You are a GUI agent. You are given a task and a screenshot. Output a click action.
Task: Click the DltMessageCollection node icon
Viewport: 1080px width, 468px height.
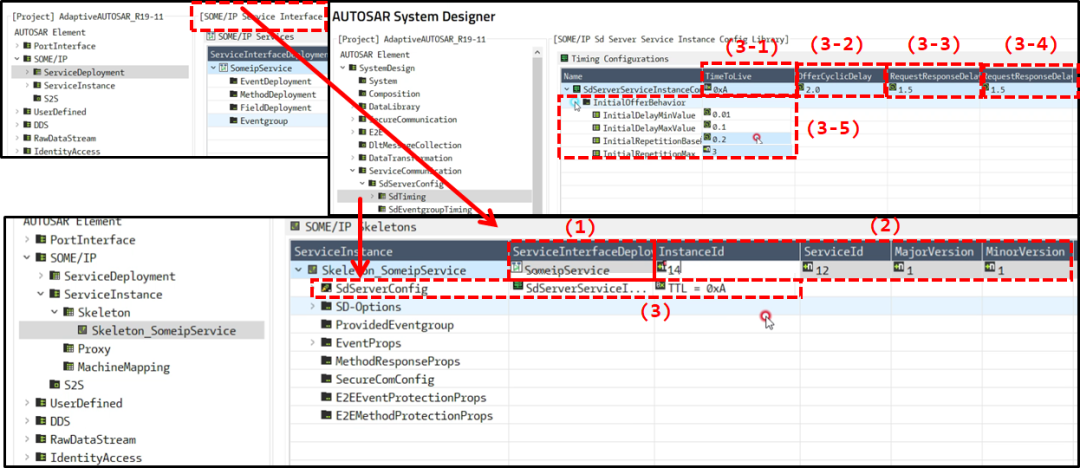coord(362,145)
